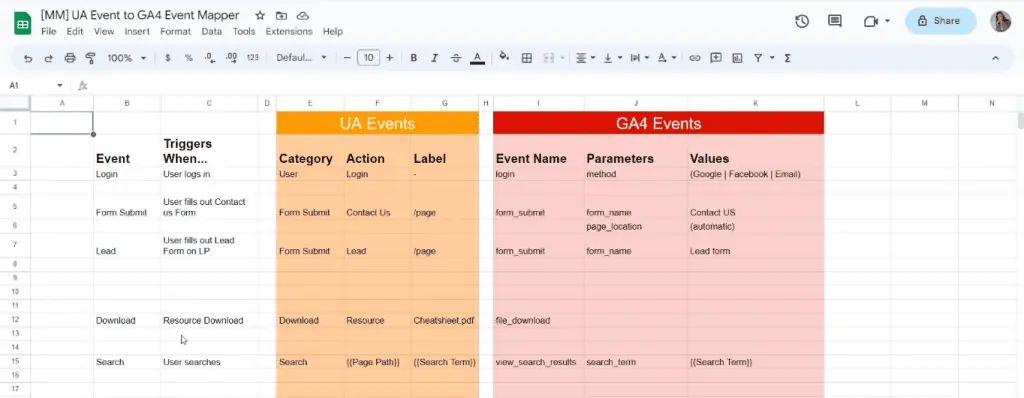Toggle strikethrough formatting

click(x=456, y=58)
